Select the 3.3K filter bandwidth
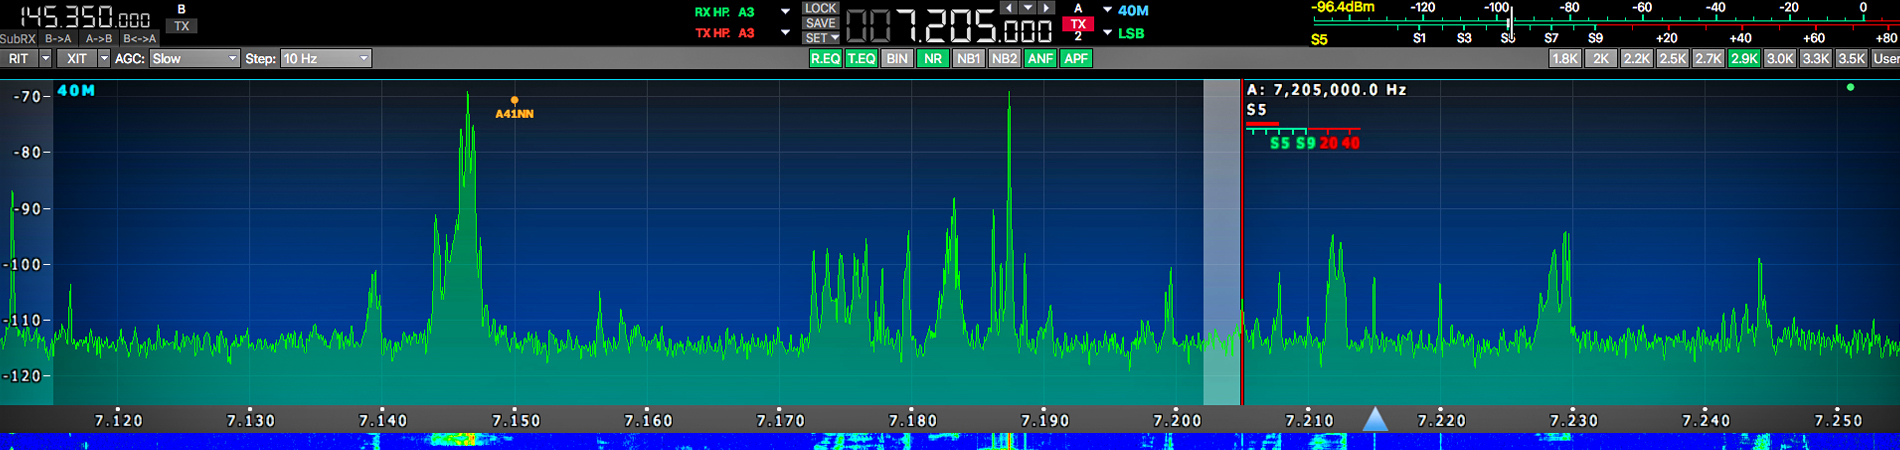The image size is (1900, 450). 1815,59
